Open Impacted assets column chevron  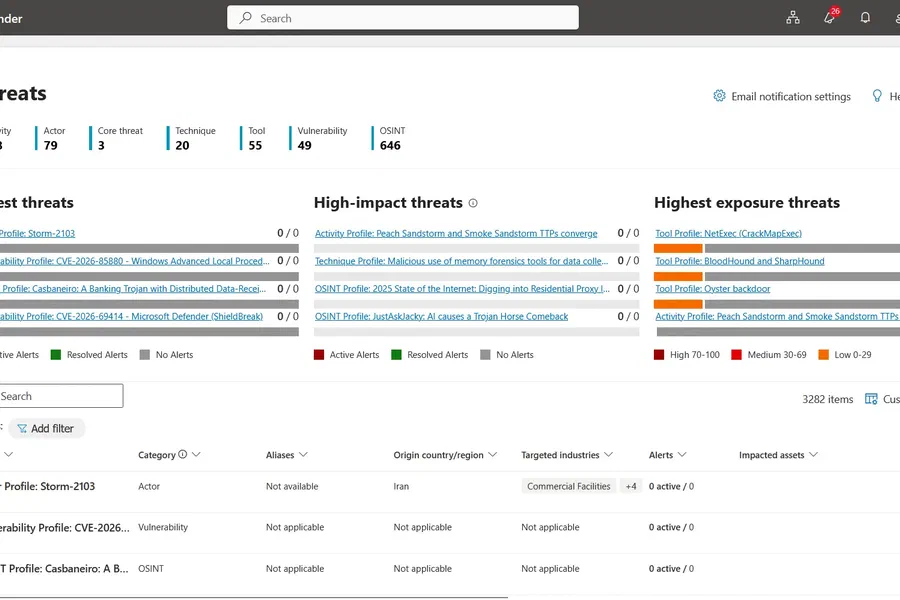click(813, 455)
